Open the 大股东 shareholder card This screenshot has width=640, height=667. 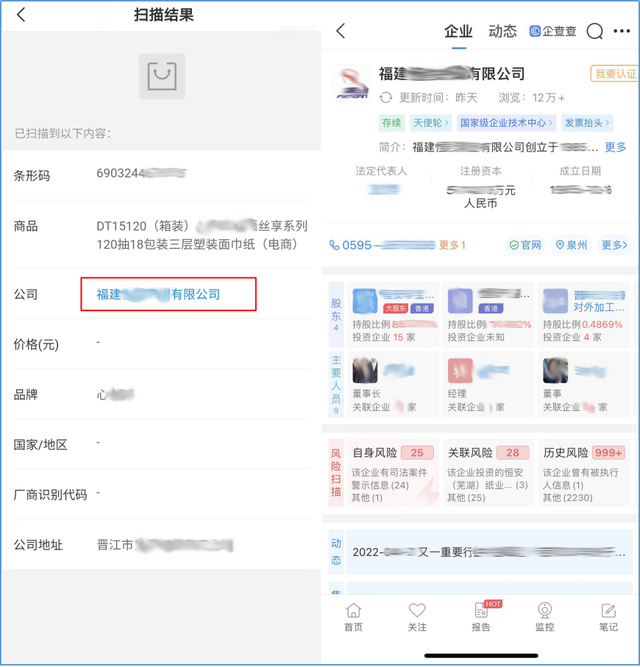[393, 315]
